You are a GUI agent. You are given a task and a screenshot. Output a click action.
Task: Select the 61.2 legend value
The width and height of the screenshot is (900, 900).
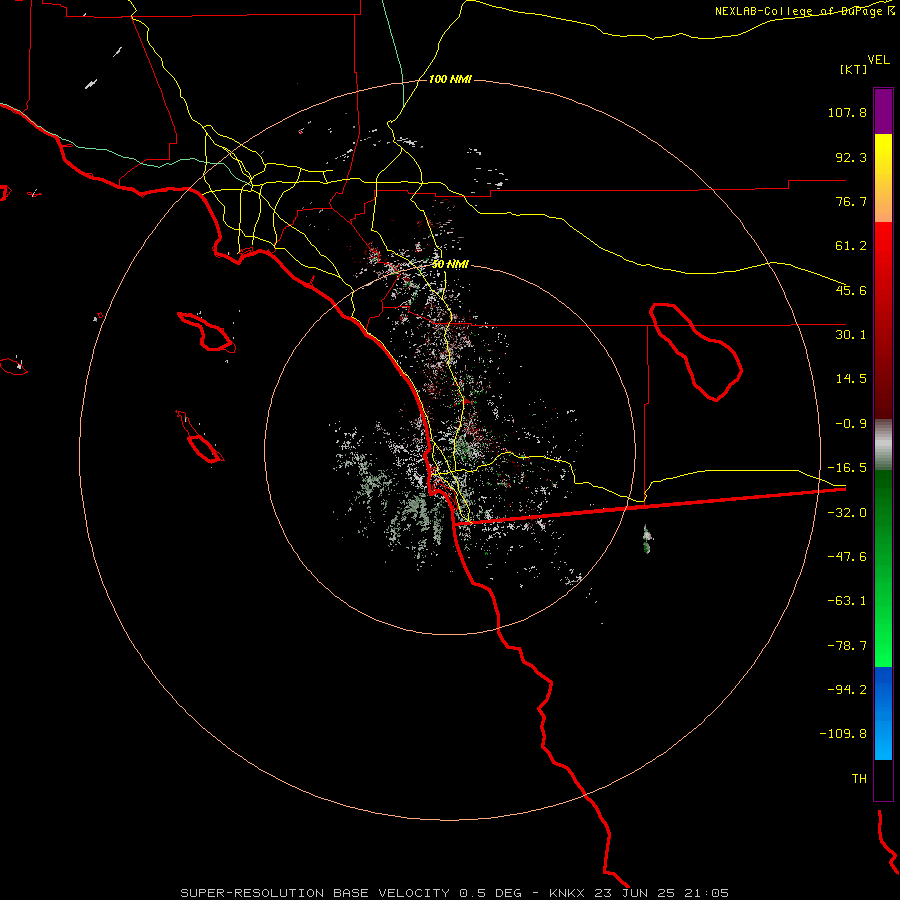[x=851, y=246]
